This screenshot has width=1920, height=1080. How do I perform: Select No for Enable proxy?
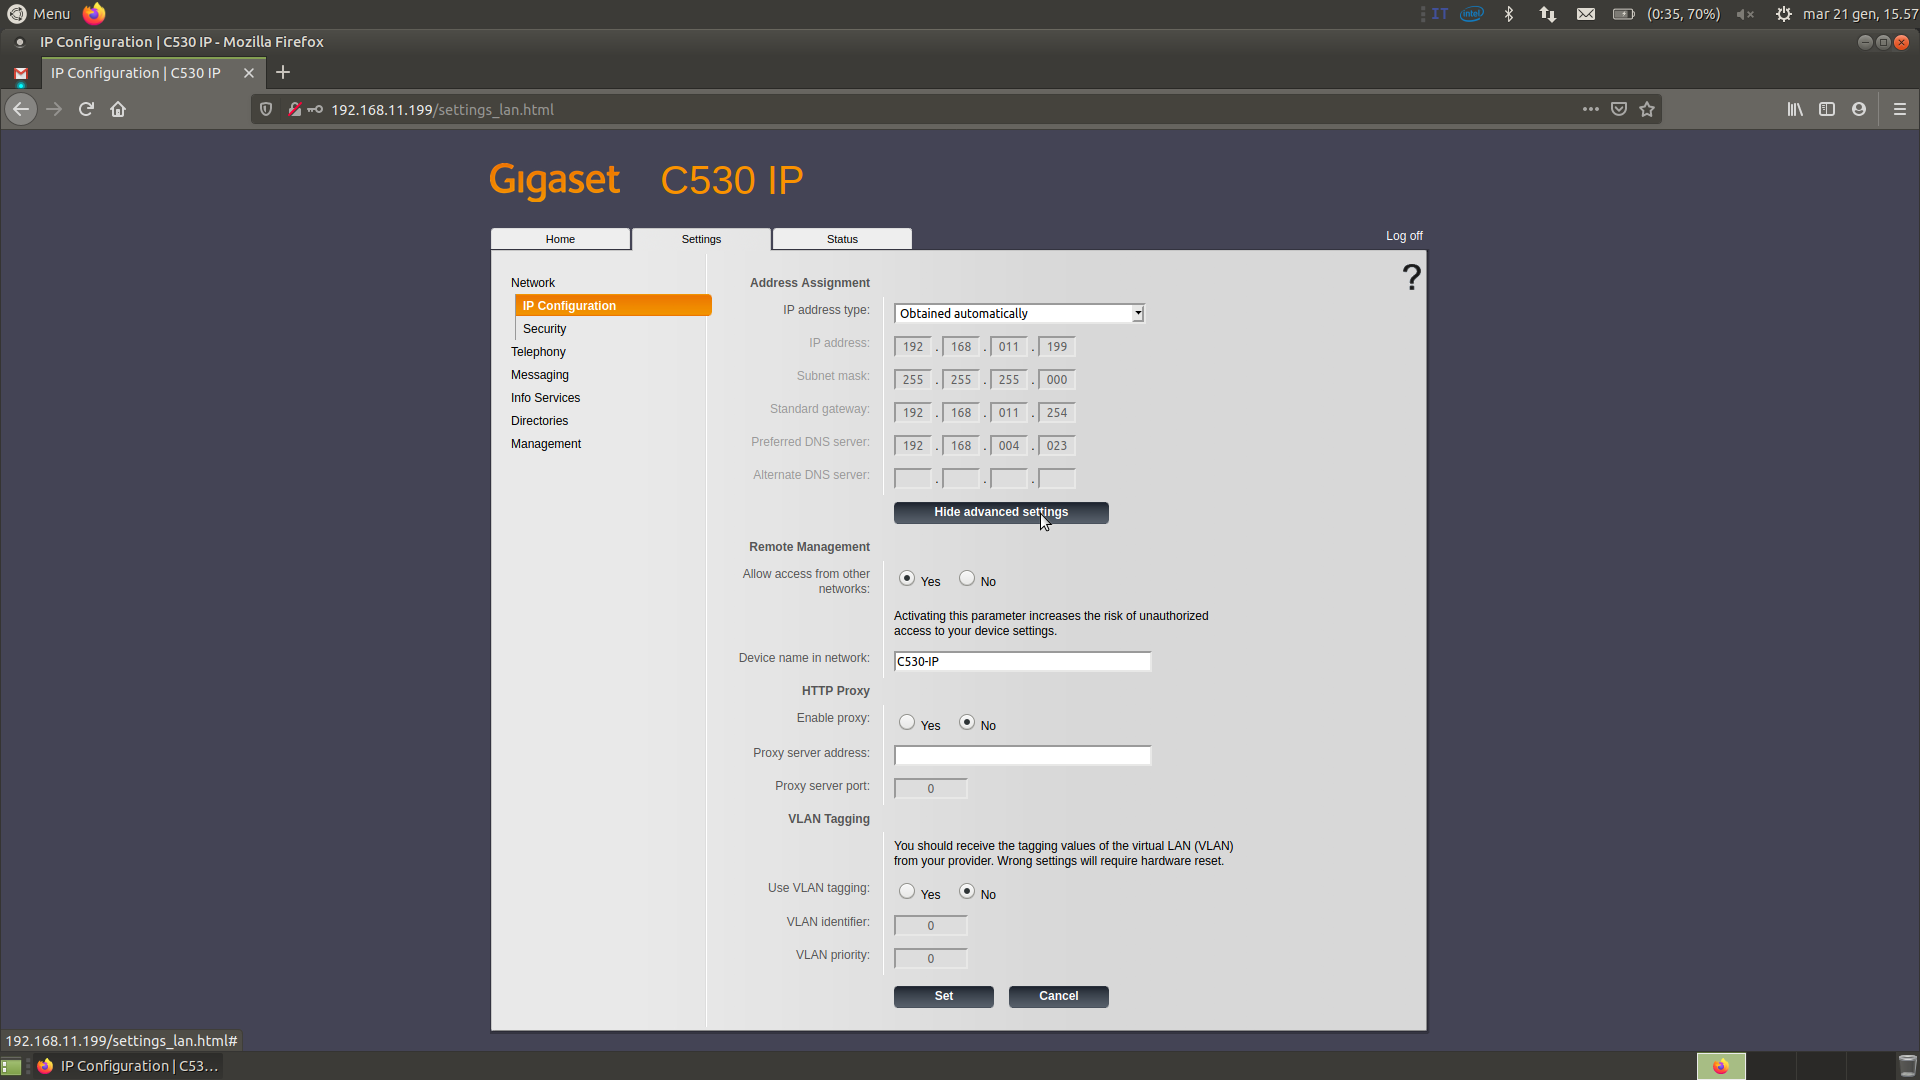pyautogui.click(x=967, y=722)
